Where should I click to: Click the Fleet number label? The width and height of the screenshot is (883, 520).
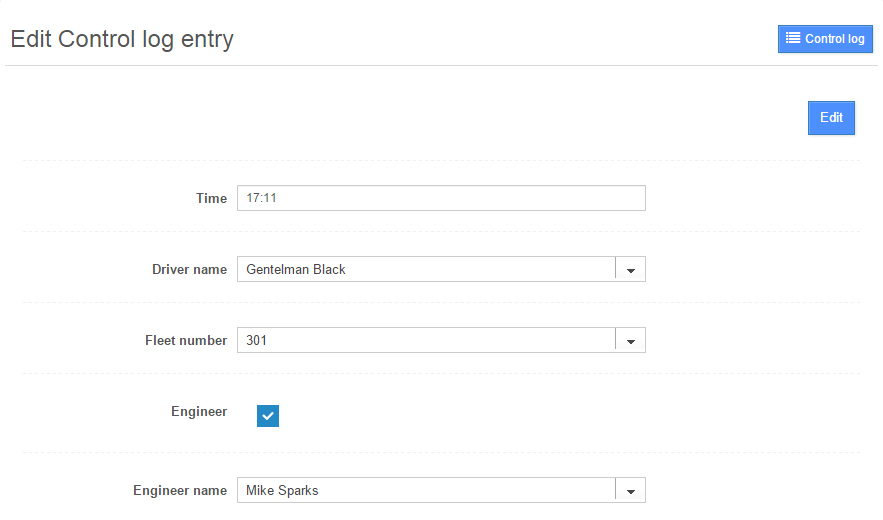186,341
